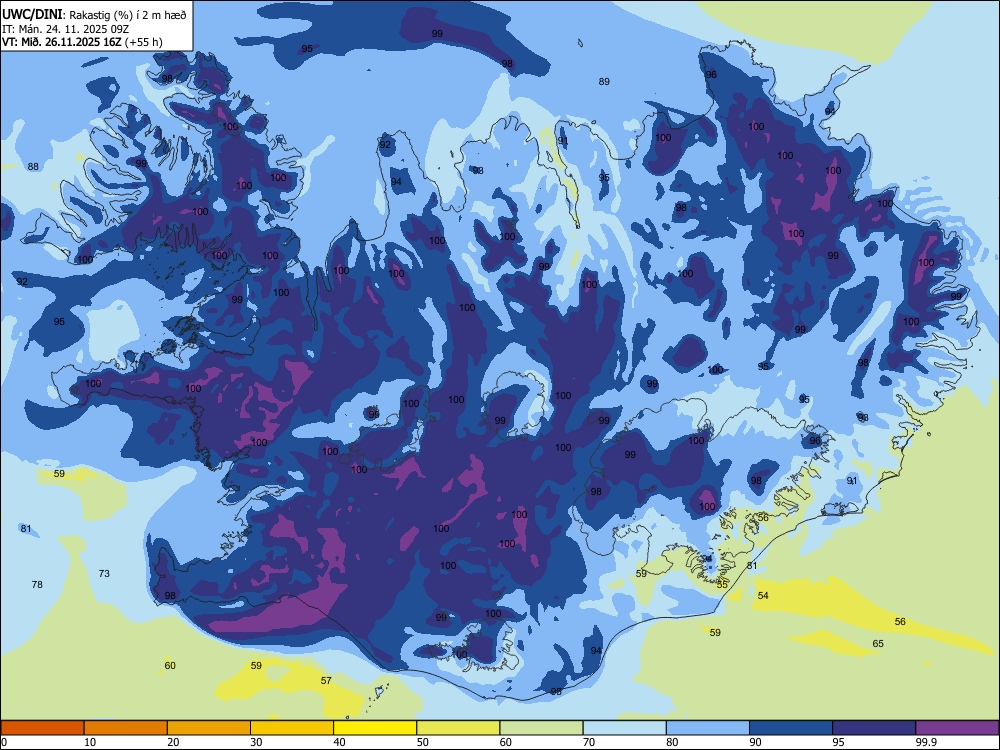1000x750 pixels.
Task: Click the '65' humidity value on the map
Action: pos(878,643)
